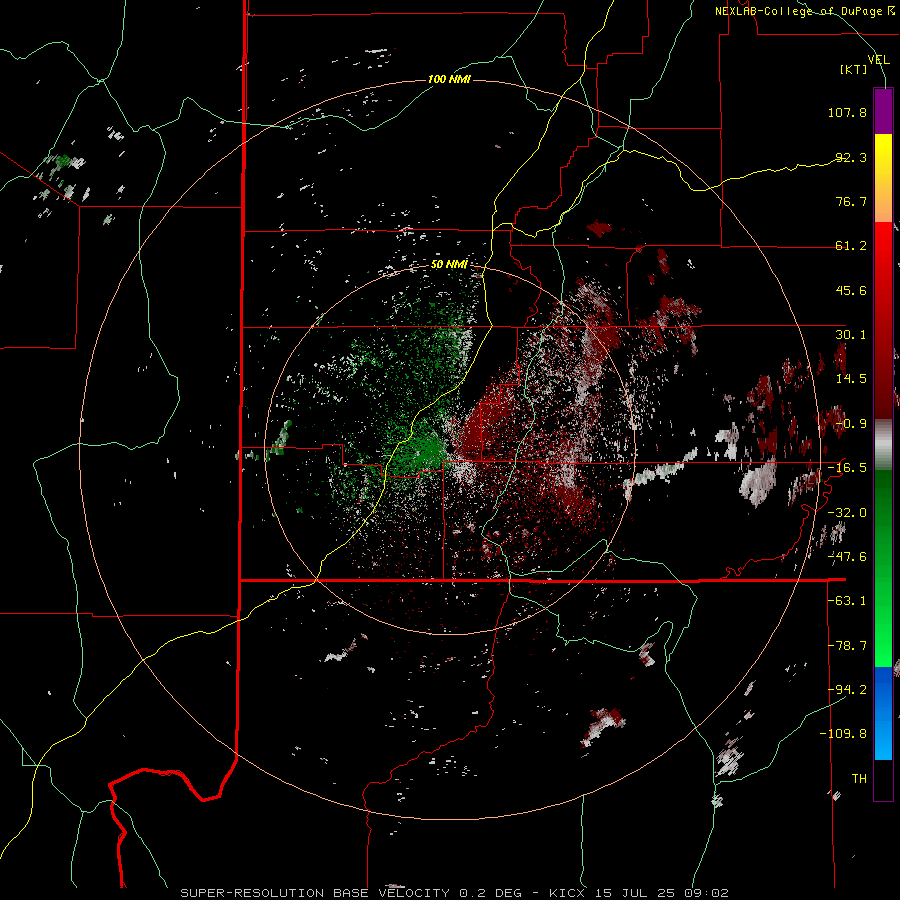Click the -16.5 velocity scale value
The image size is (900, 900).
(x=847, y=468)
